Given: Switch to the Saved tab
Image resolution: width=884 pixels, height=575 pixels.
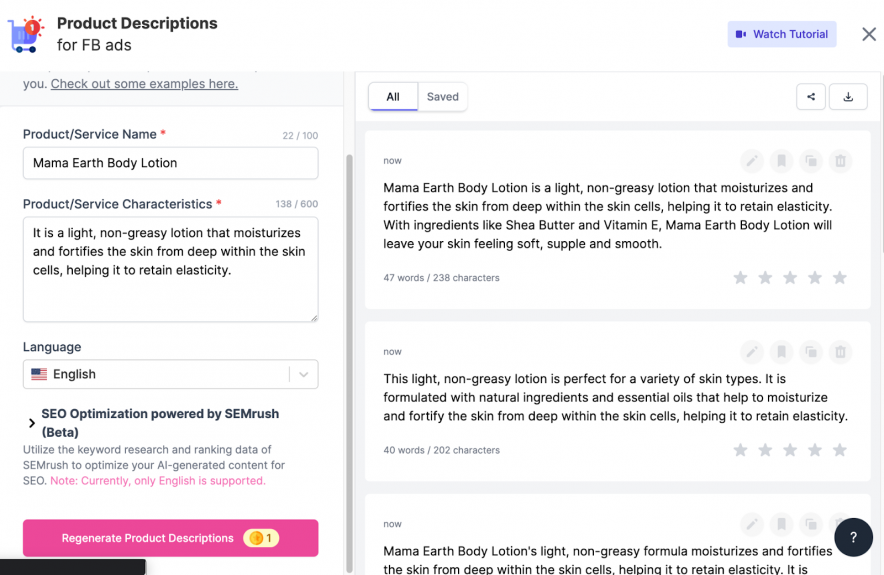Looking at the screenshot, I should coord(442,97).
